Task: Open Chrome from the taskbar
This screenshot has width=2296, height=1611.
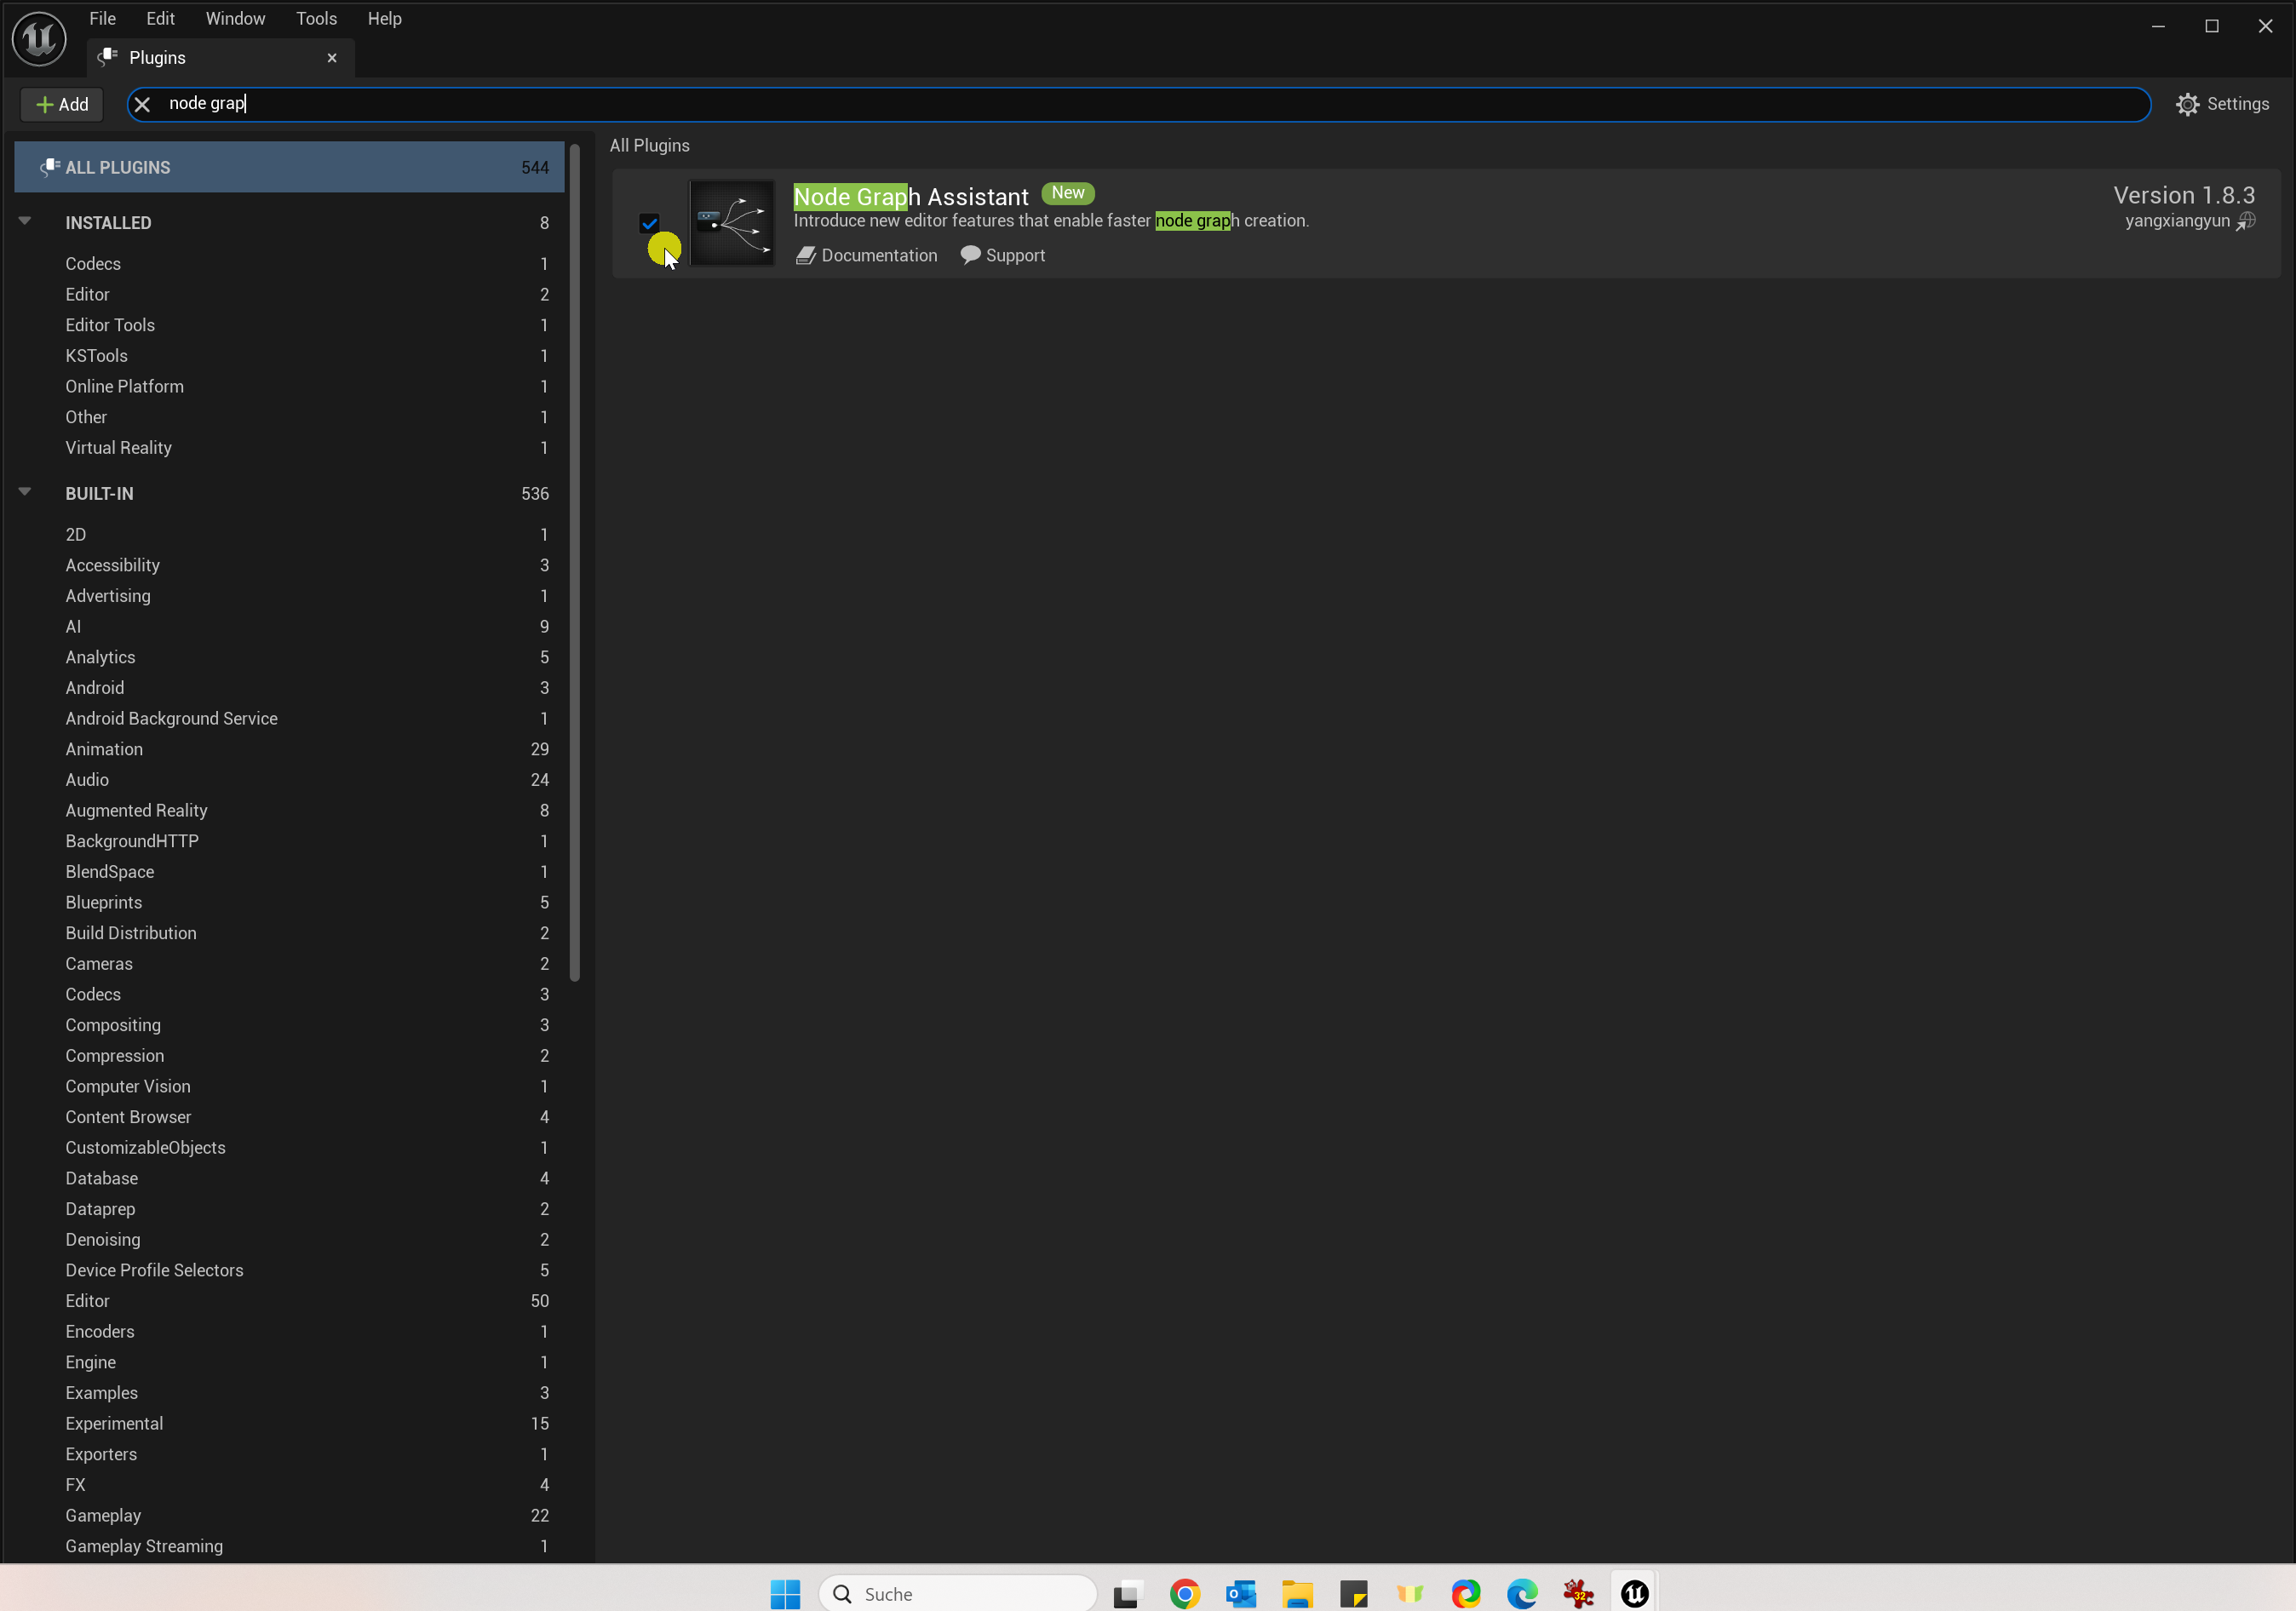Action: click(x=1185, y=1593)
